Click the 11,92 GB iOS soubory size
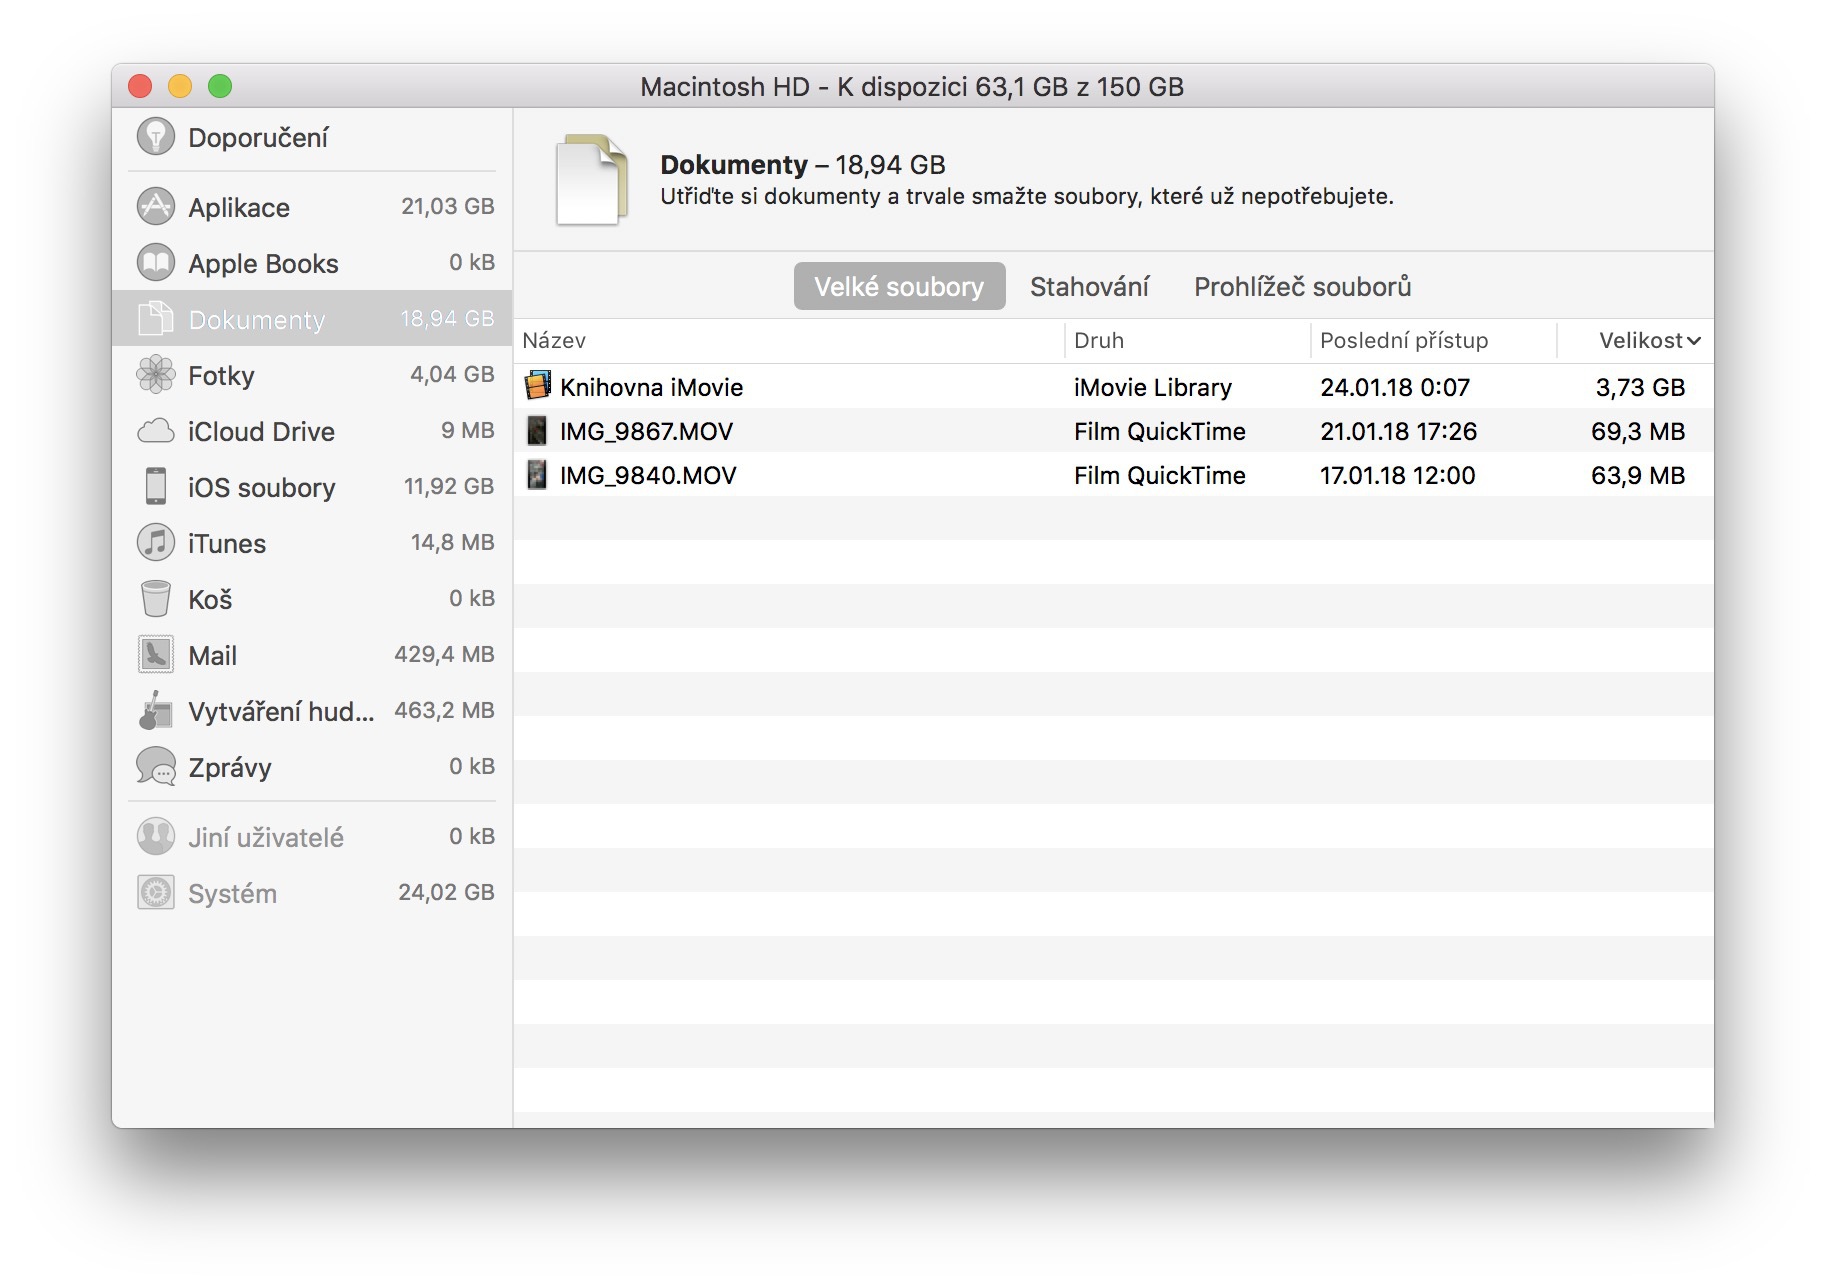 (x=448, y=486)
